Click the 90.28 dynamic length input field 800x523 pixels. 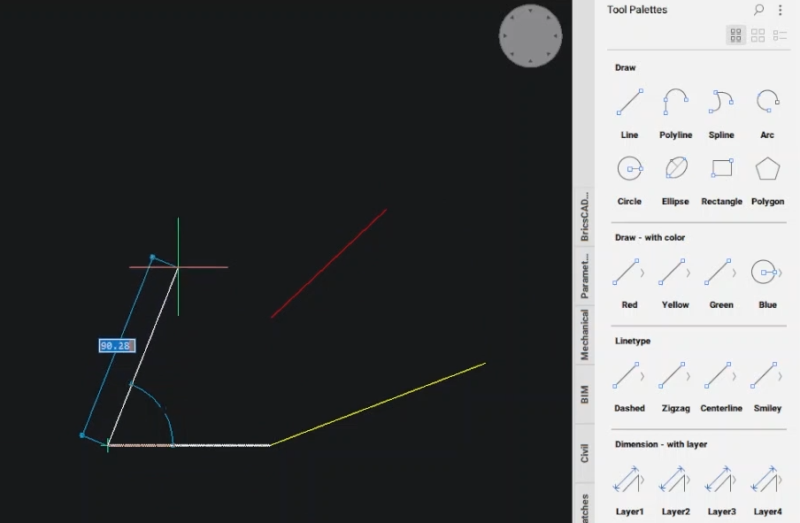pos(116,346)
